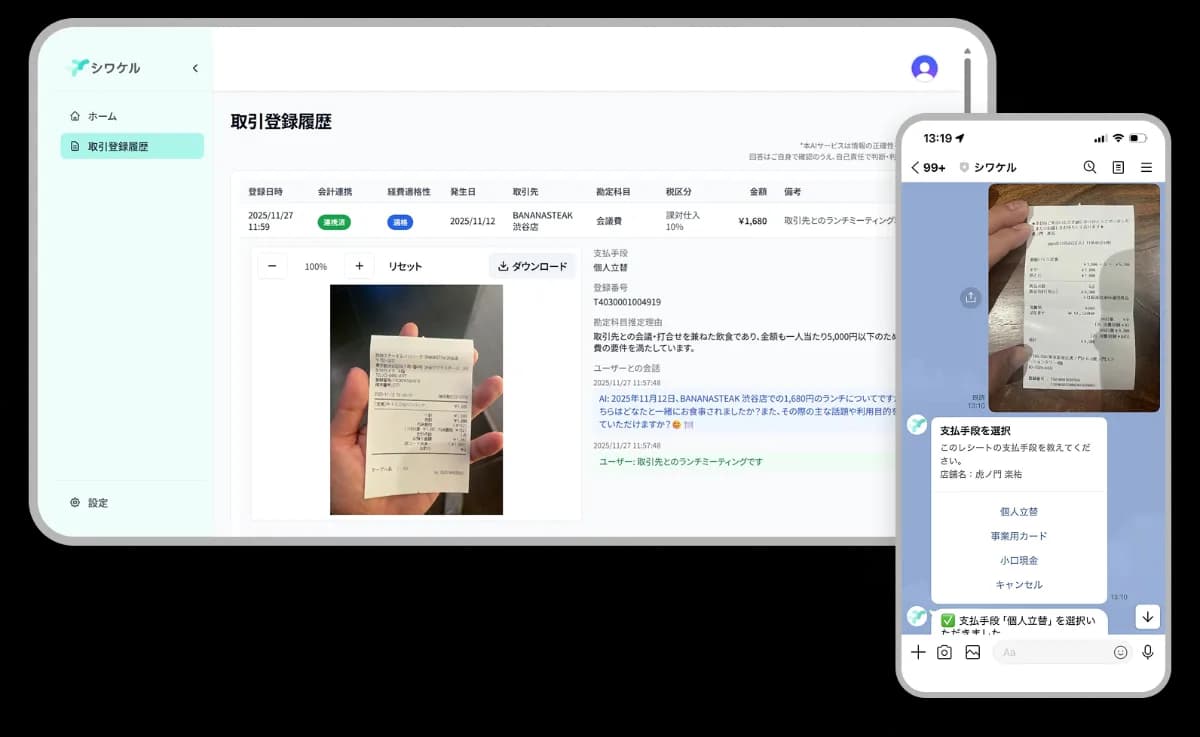Click the receipt image in the viewer
1200x737 pixels.
coord(416,400)
